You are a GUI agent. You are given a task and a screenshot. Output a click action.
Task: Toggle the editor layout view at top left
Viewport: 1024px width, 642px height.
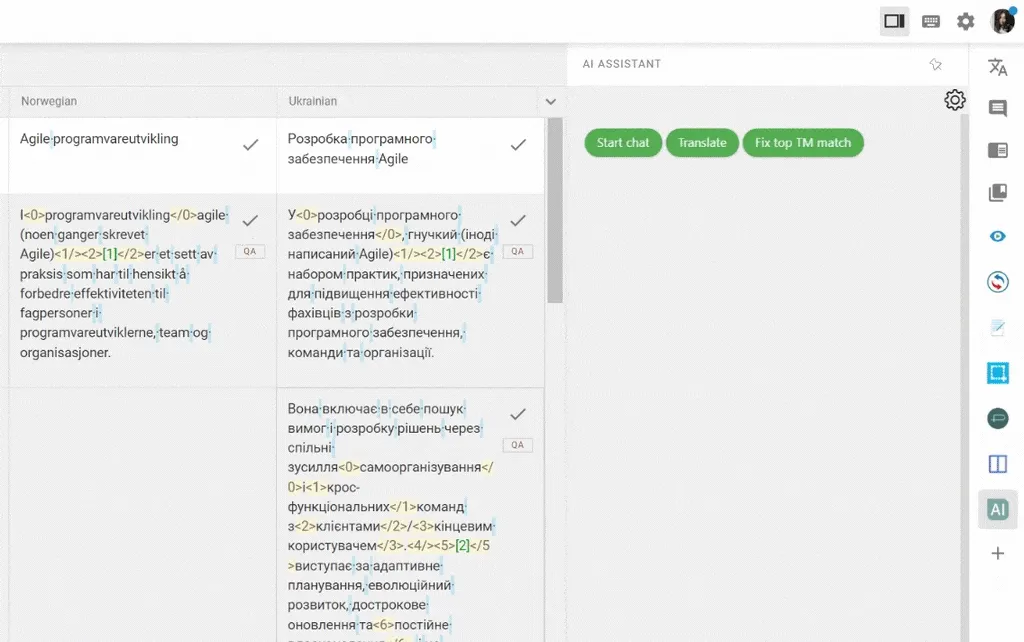pyautogui.click(x=893, y=20)
